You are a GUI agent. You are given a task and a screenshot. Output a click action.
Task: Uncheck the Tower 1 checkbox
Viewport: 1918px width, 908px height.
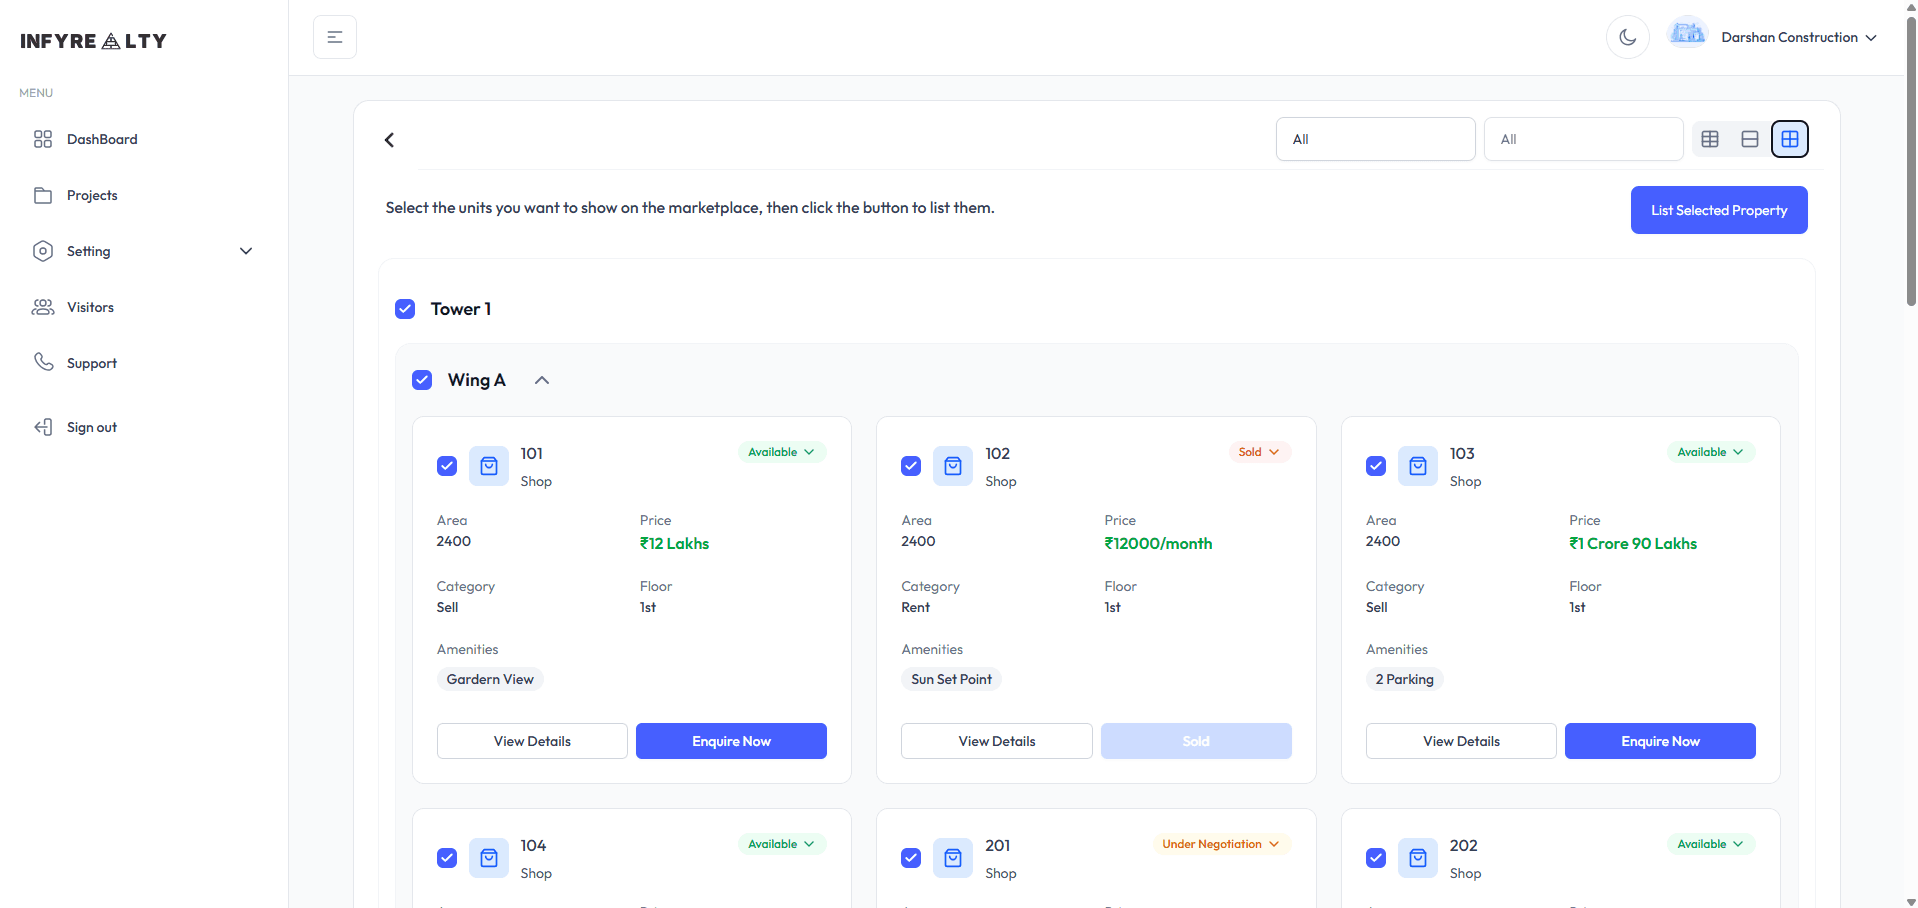pyautogui.click(x=405, y=309)
